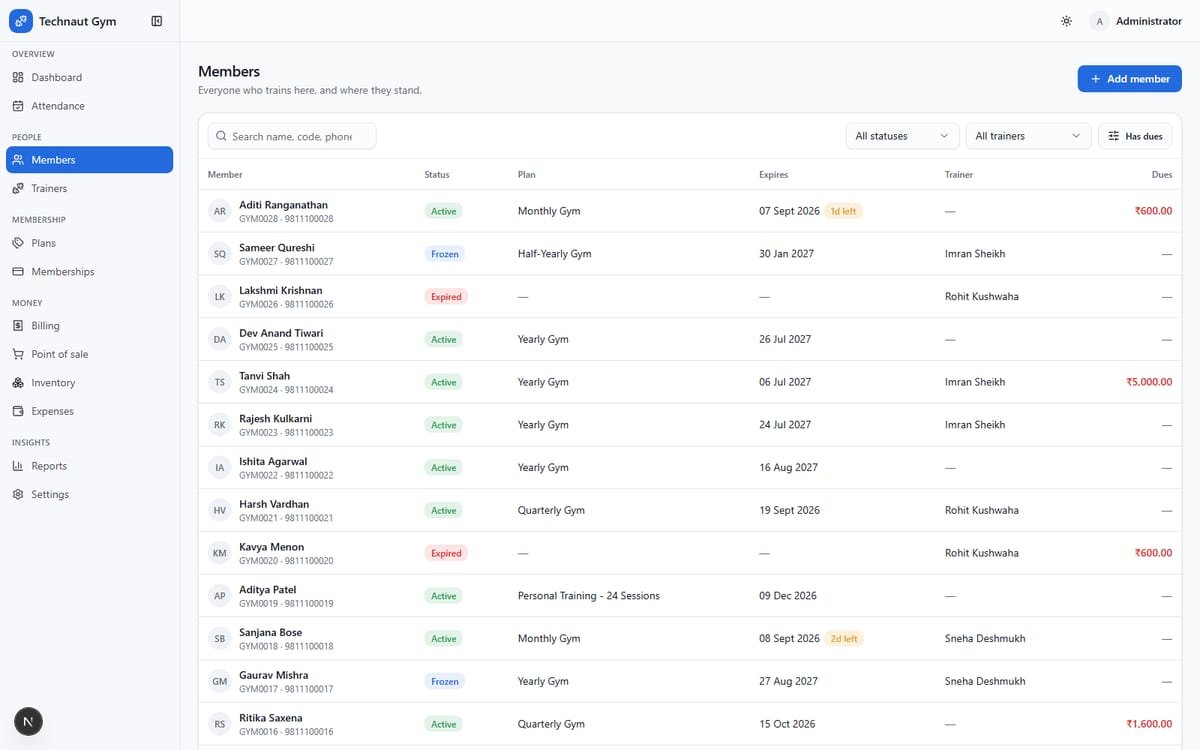This screenshot has width=1200, height=750.
Task: Click the 1d left tag
Action: click(x=843, y=211)
